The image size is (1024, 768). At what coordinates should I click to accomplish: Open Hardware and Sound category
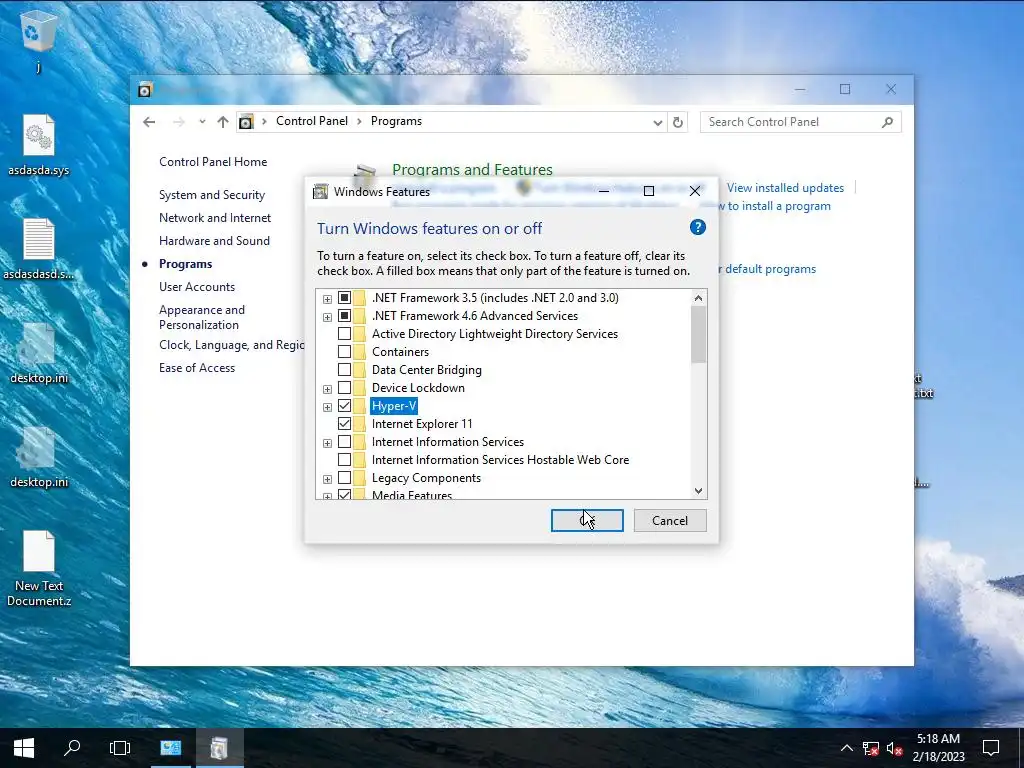(x=214, y=240)
